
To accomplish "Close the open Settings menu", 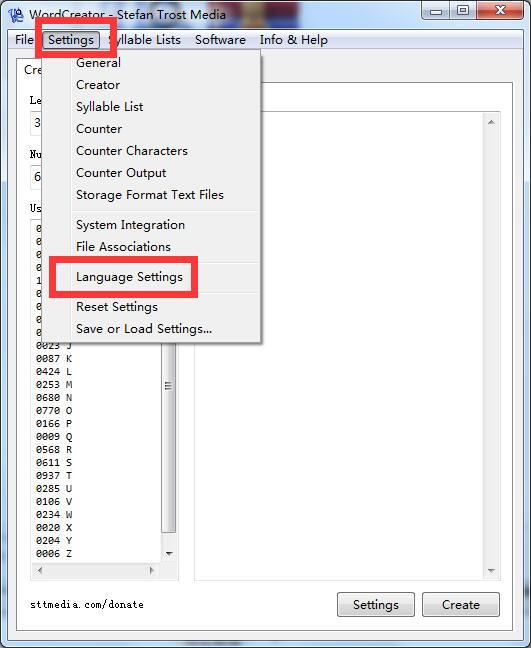I will pos(71,40).
